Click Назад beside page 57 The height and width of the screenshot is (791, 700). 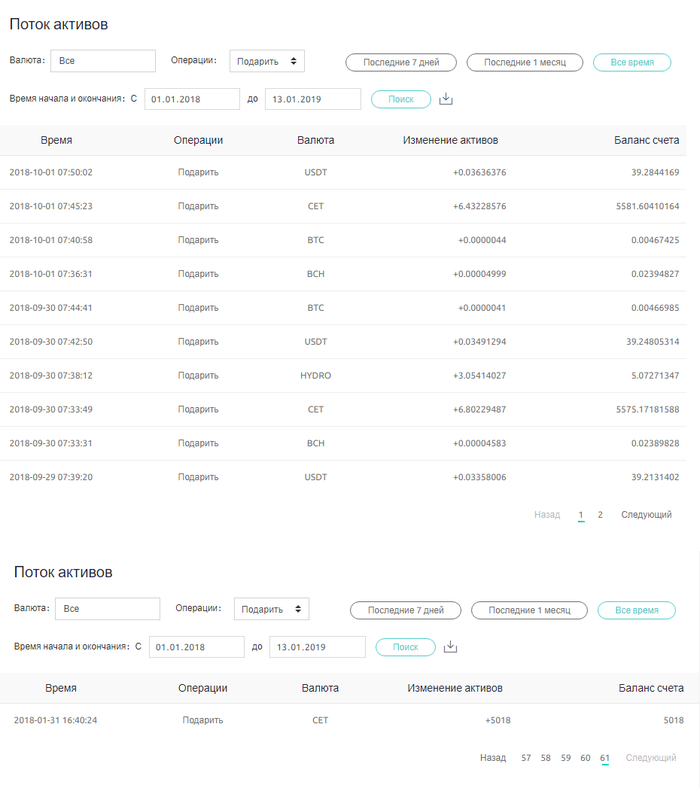pos(492,758)
